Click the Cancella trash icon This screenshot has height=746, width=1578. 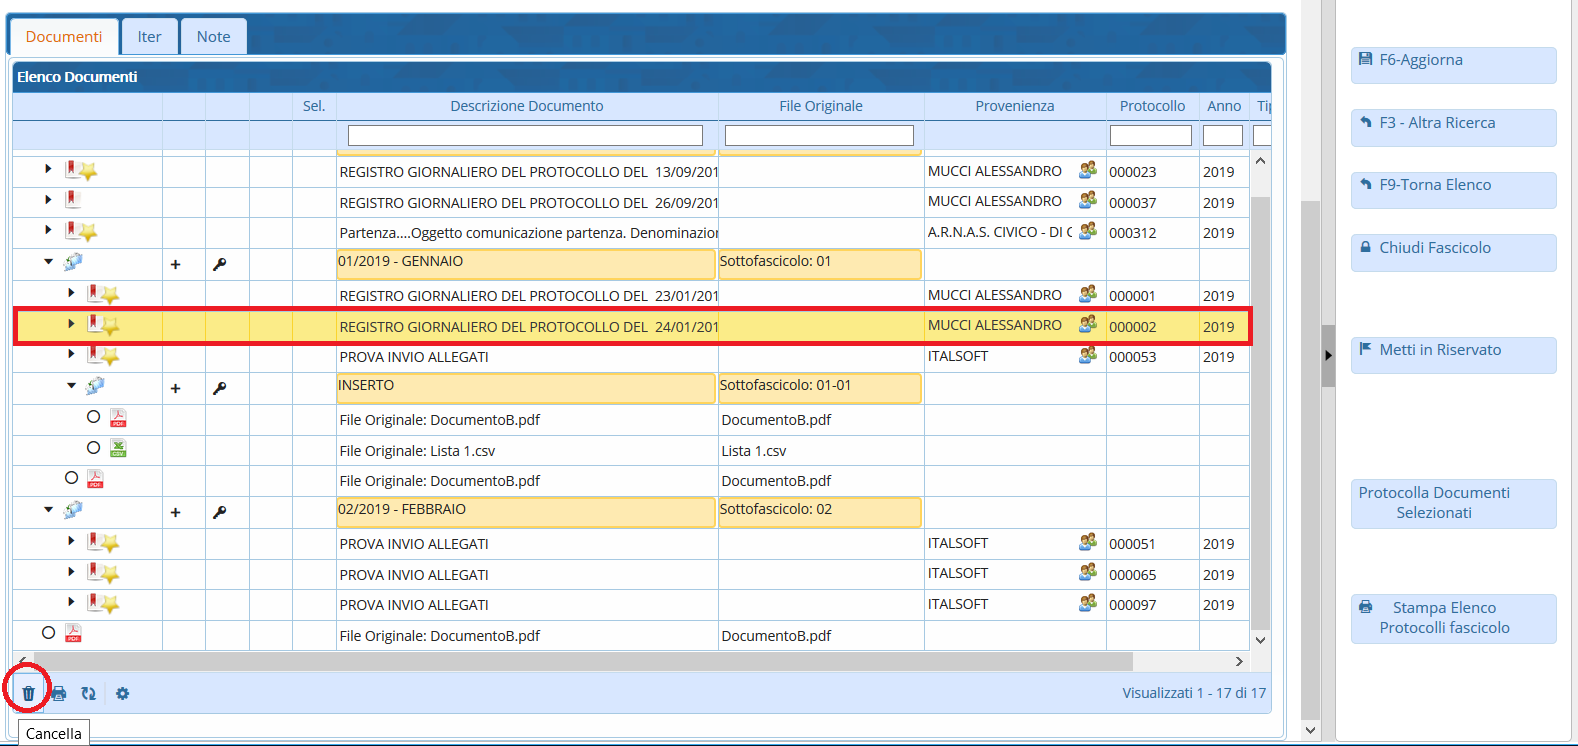point(28,693)
